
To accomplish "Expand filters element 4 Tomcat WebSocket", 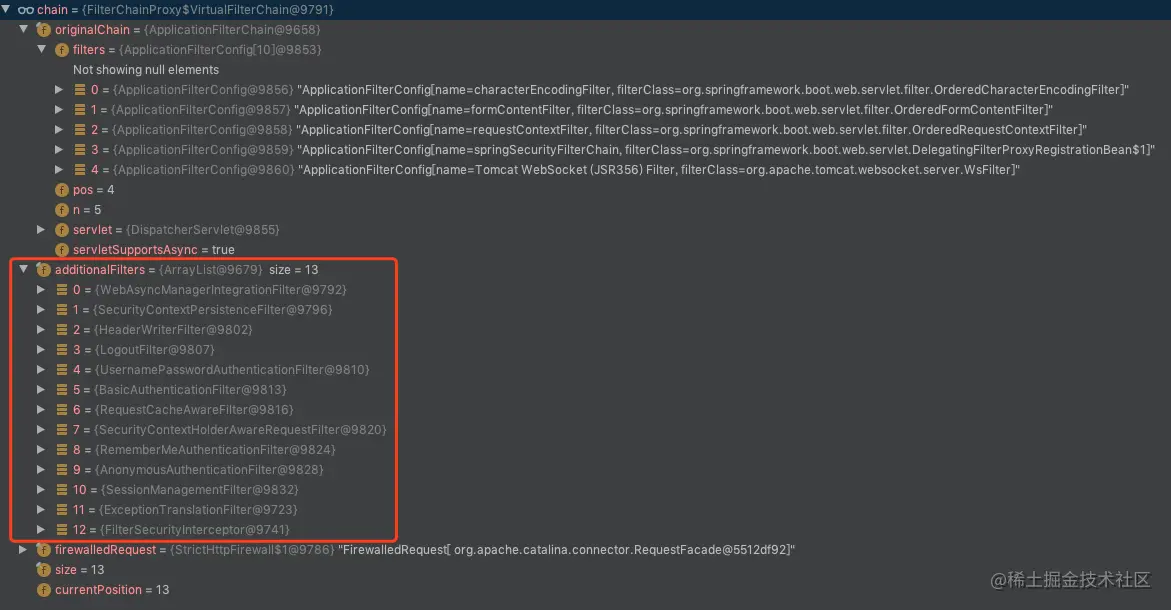I will click(59, 169).
